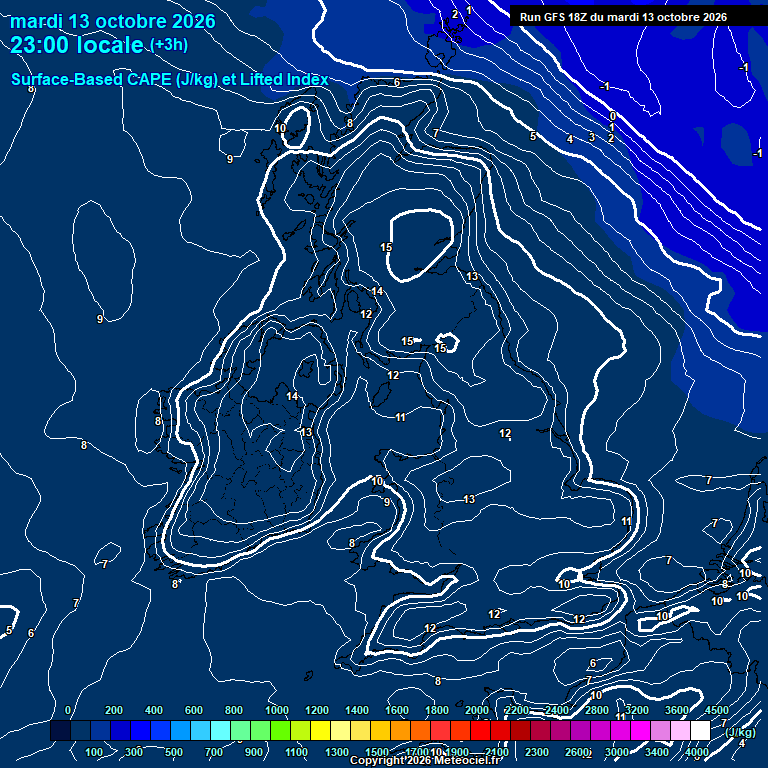Click the orange 1600 legend swatch
The height and width of the screenshot is (768, 768).
pos(400,730)
